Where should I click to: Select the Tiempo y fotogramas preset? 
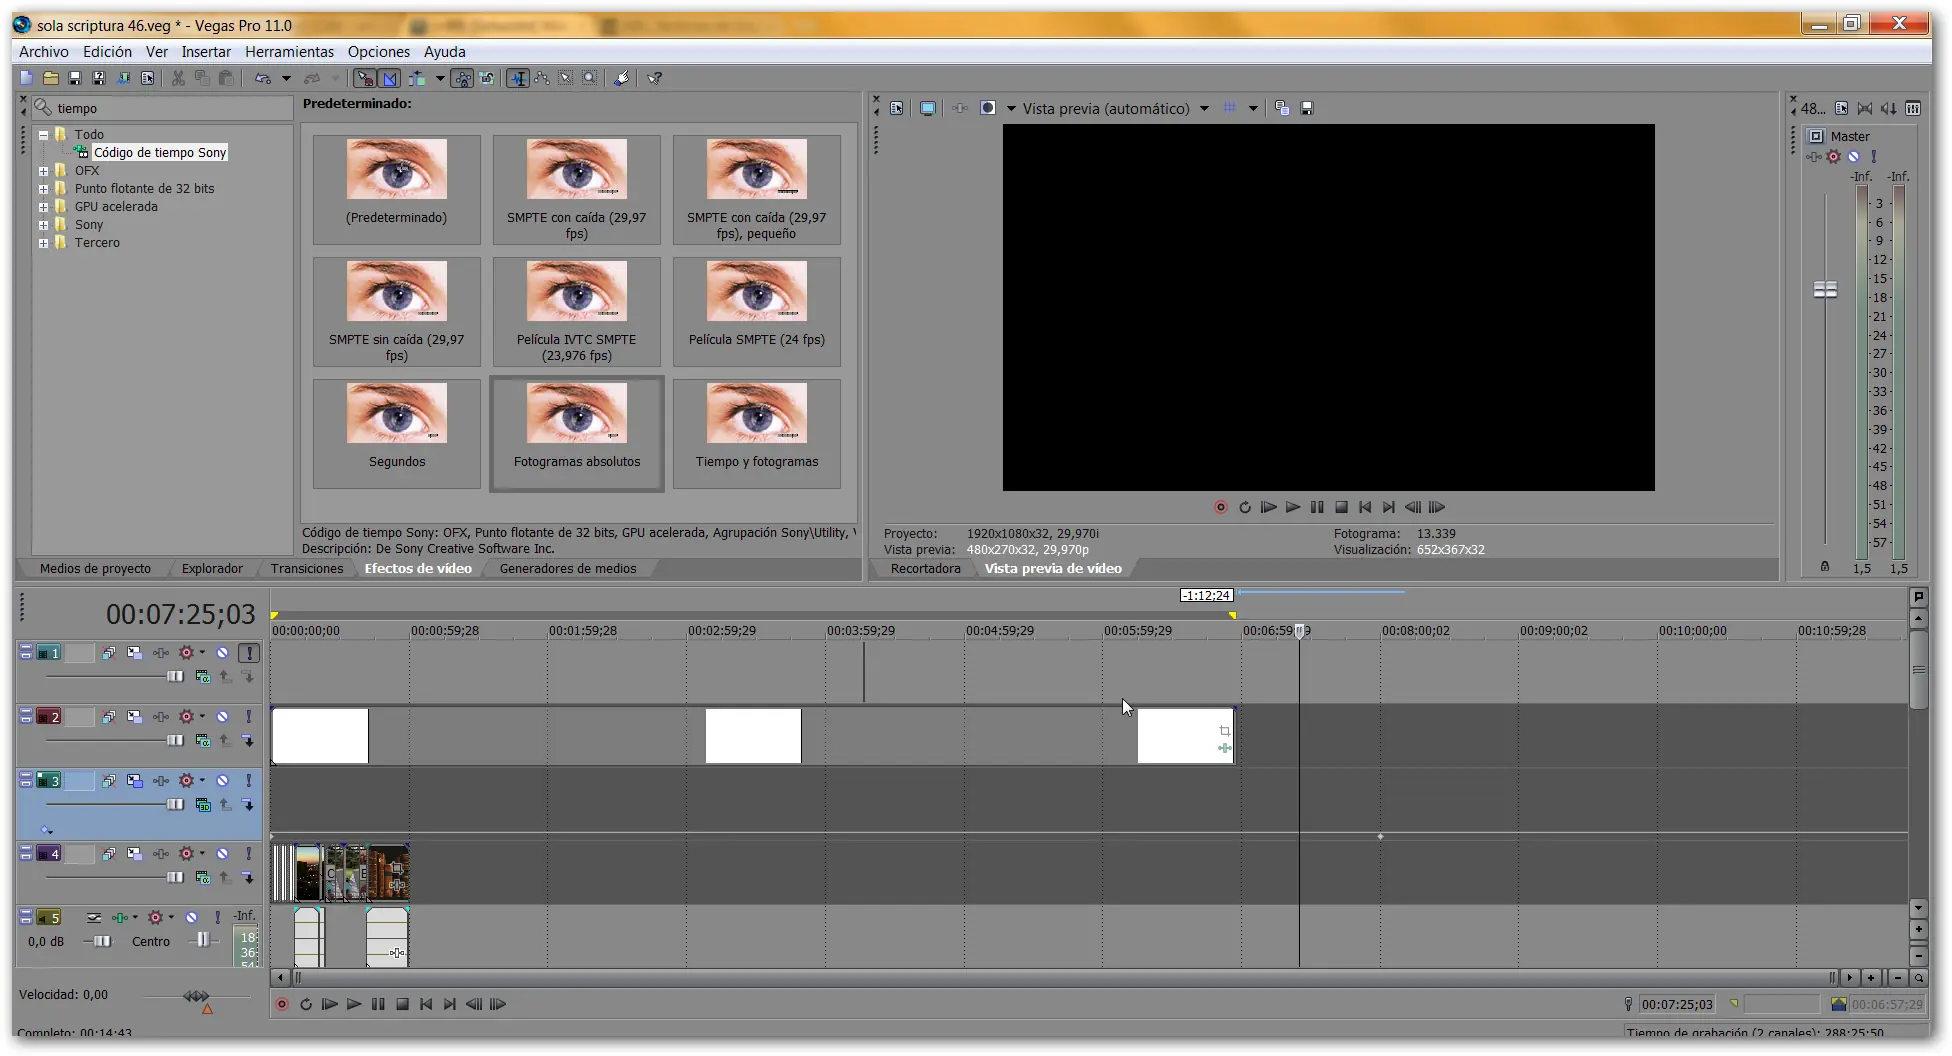[757, 433]
